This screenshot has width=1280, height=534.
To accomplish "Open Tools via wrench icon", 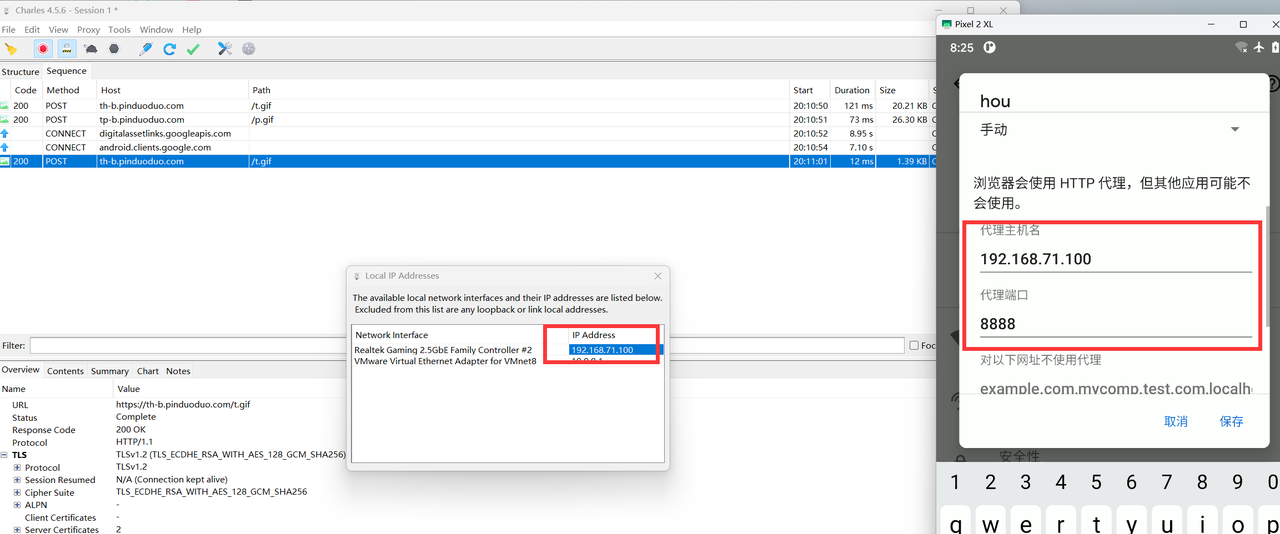I will (224, 48).
